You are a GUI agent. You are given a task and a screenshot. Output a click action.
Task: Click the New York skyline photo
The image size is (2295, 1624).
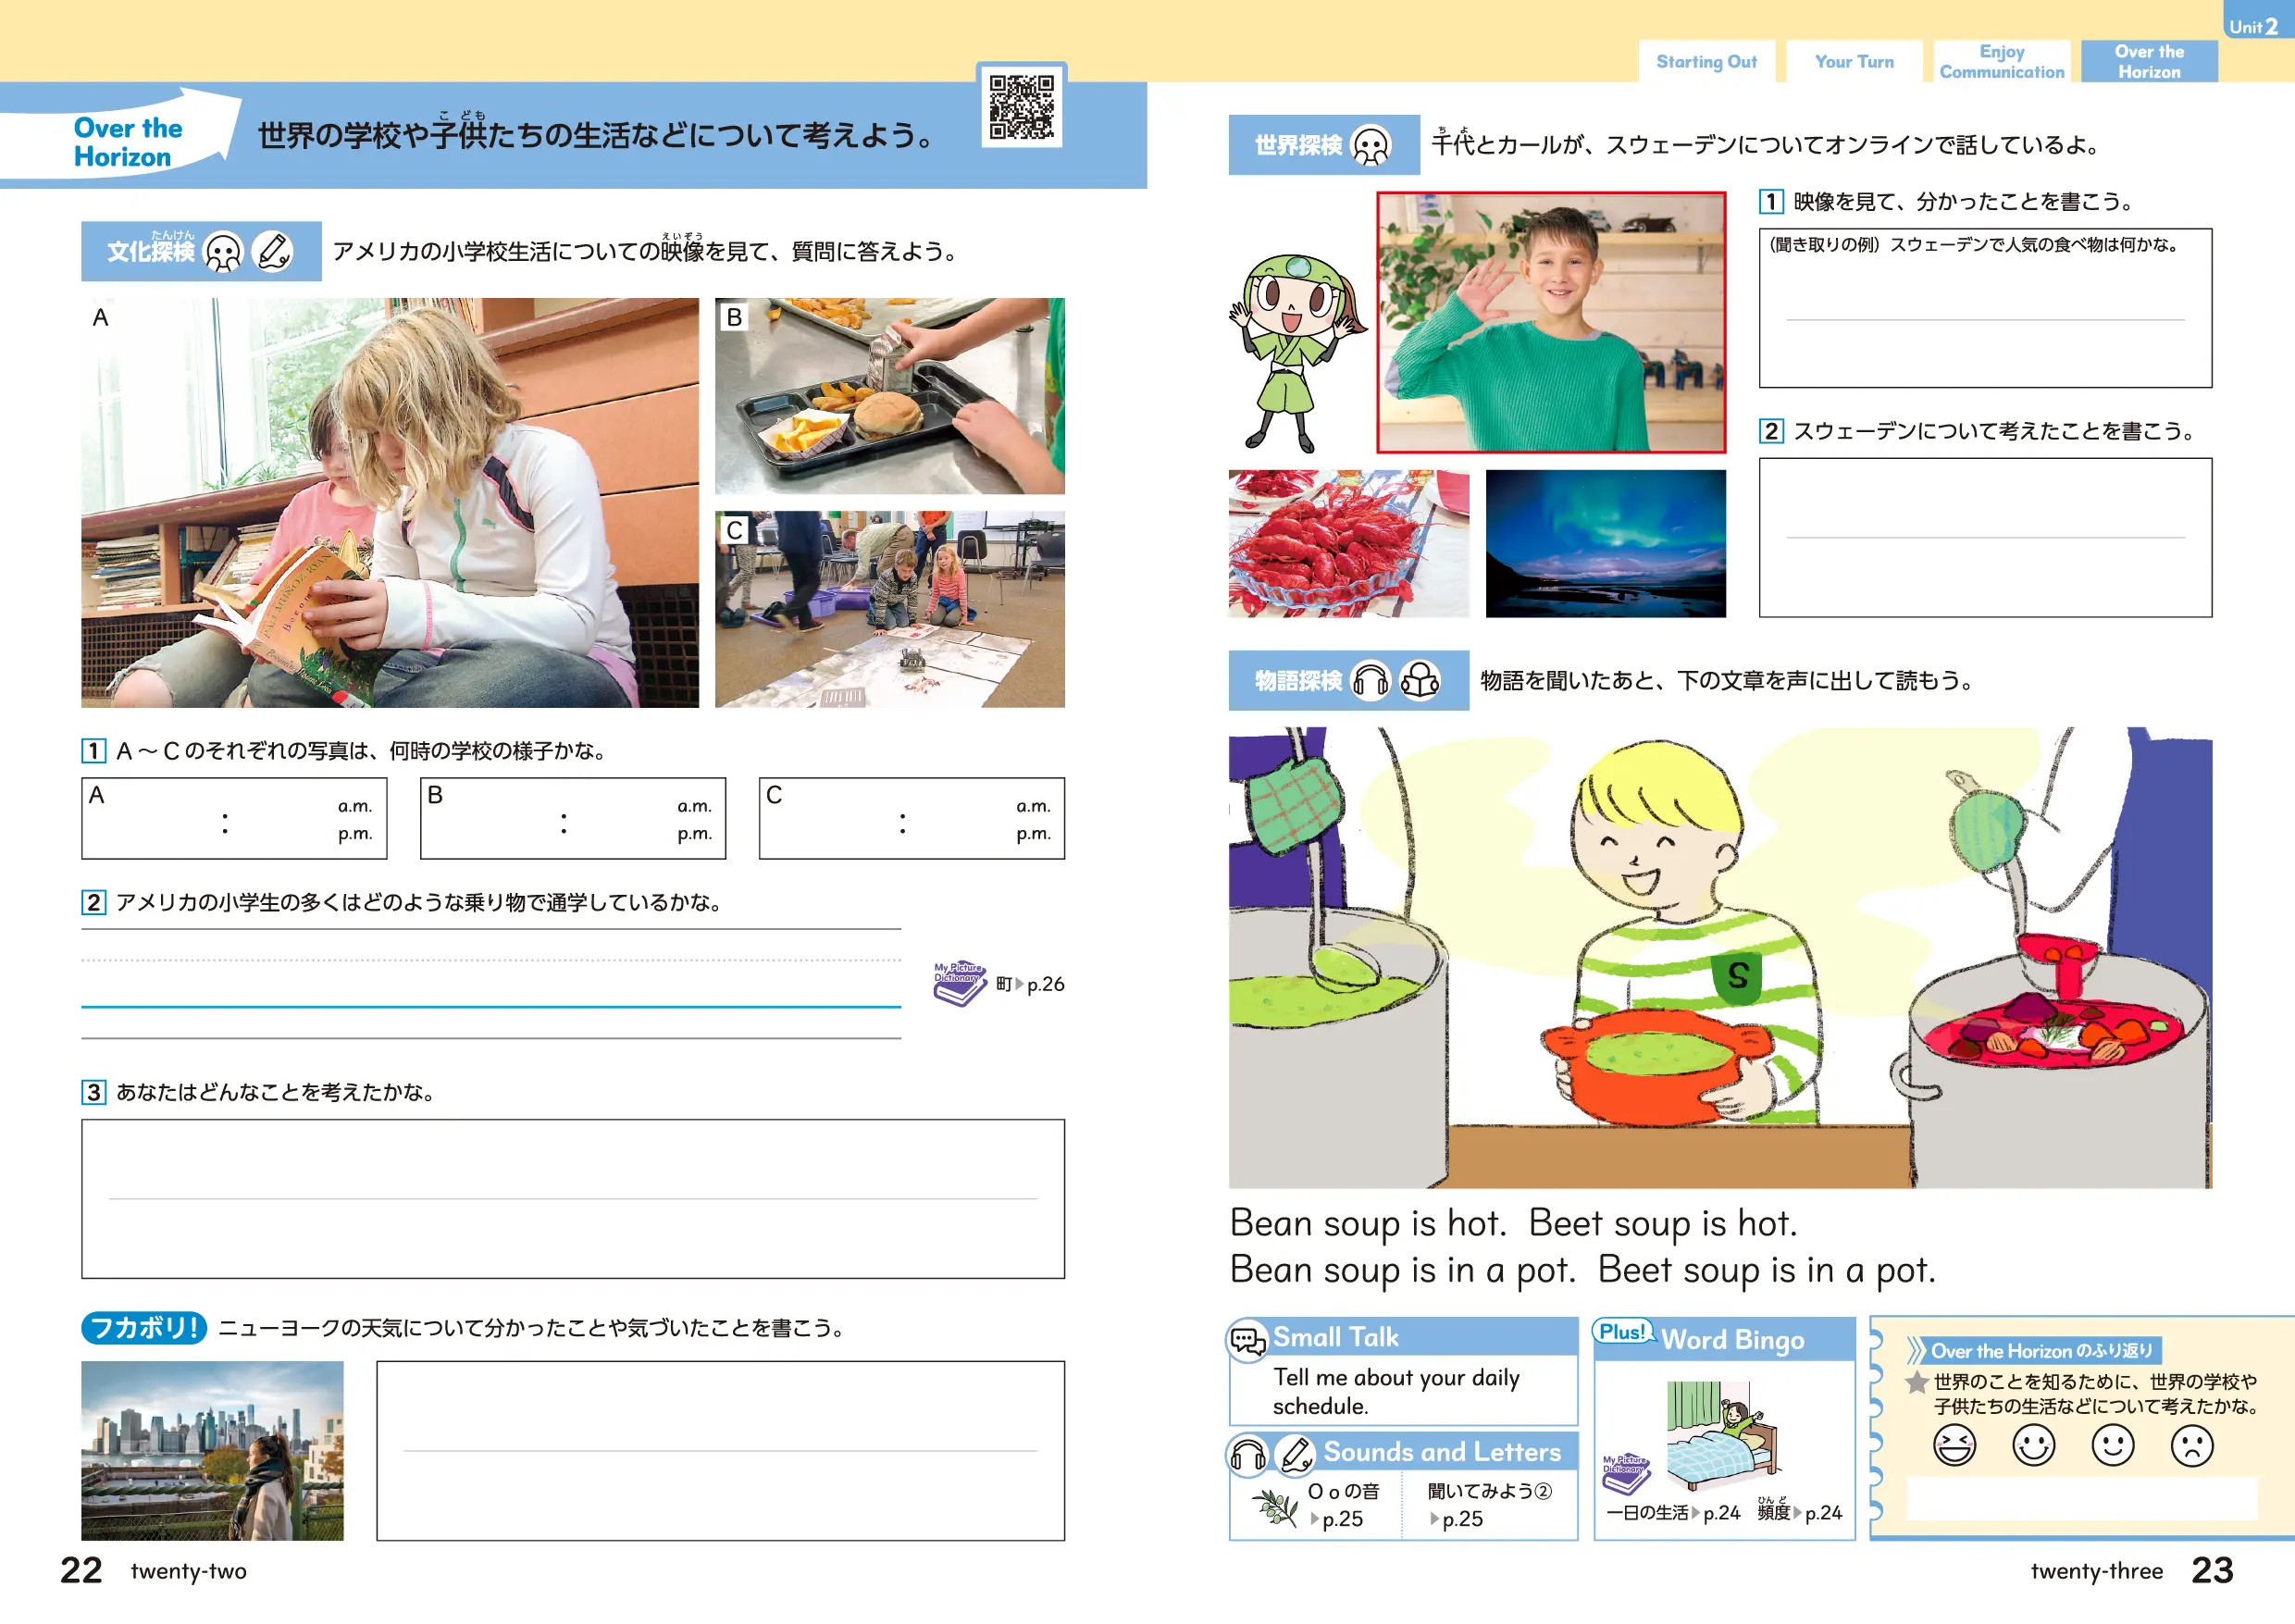[212, 1450]
